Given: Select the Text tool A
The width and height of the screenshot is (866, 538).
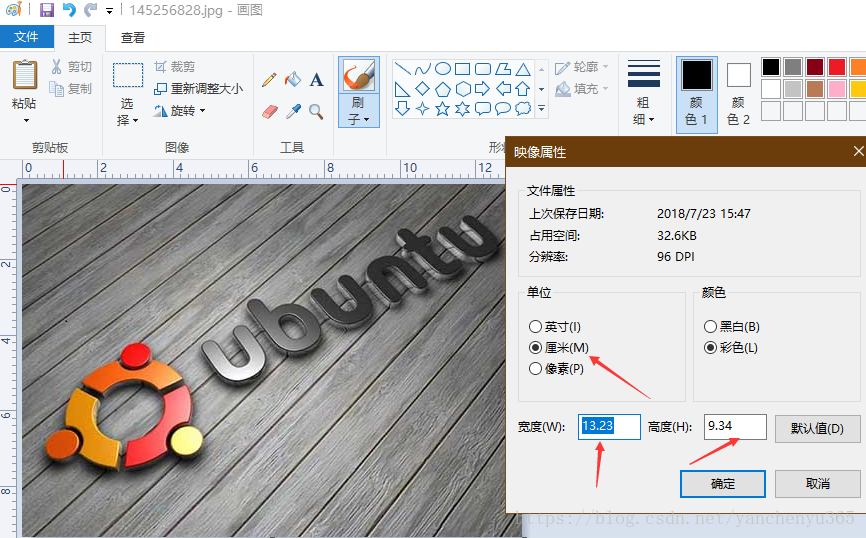Looking at the screenshot, I should pyautogui.click(x=316, y=80).
